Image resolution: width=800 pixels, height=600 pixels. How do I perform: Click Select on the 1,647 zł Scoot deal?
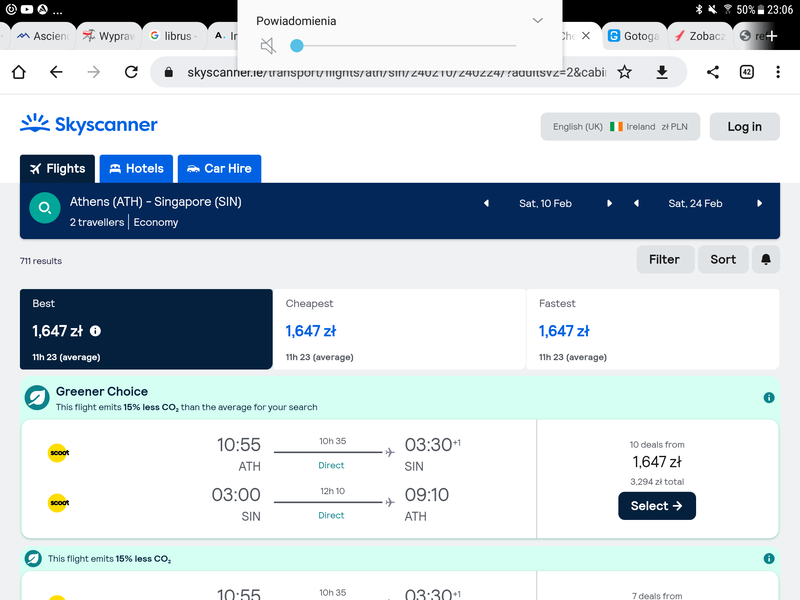coord(657,506)
